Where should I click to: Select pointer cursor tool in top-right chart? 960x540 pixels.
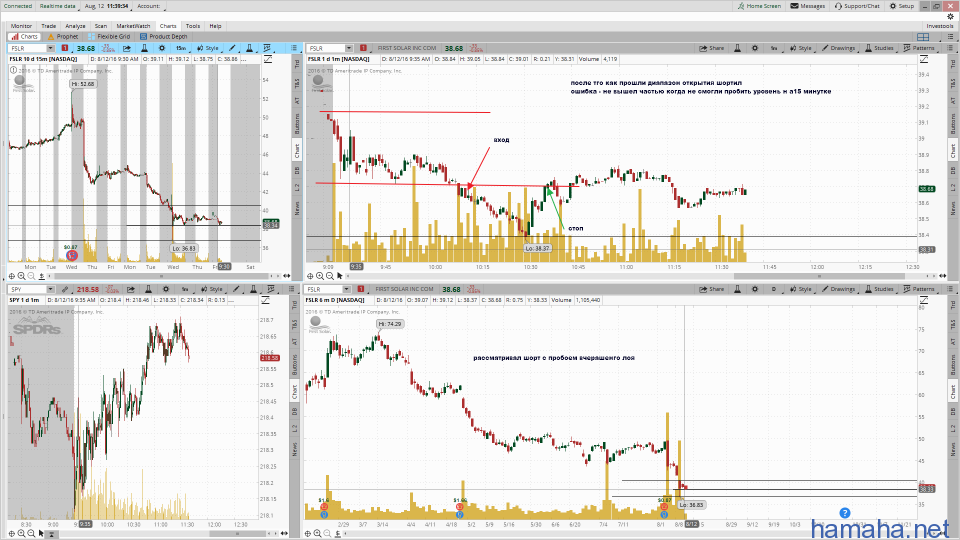point(340,276)
